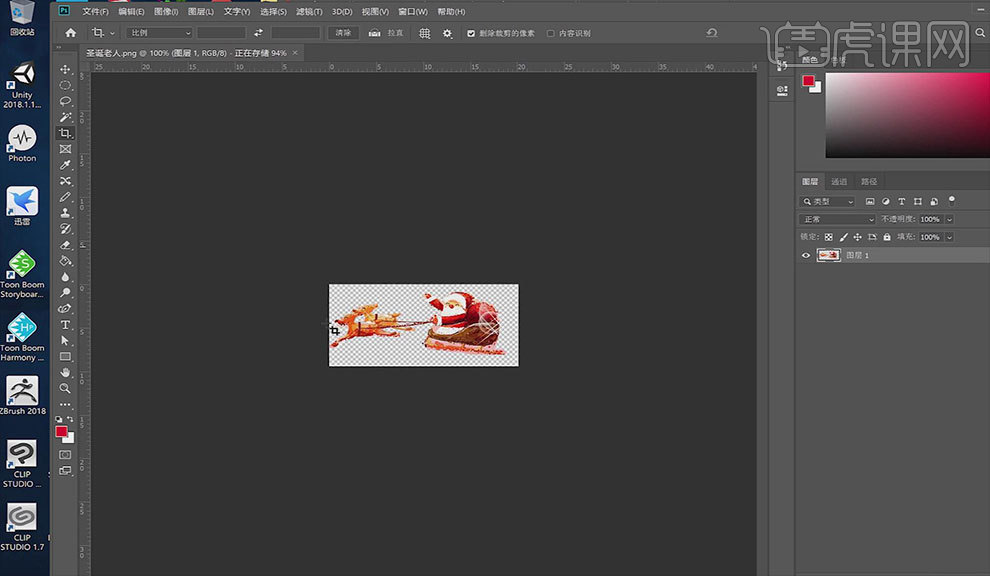Screen dimensions: 990x576
Task: Click foreground swatch in color panel
Action: coord(808,81)
